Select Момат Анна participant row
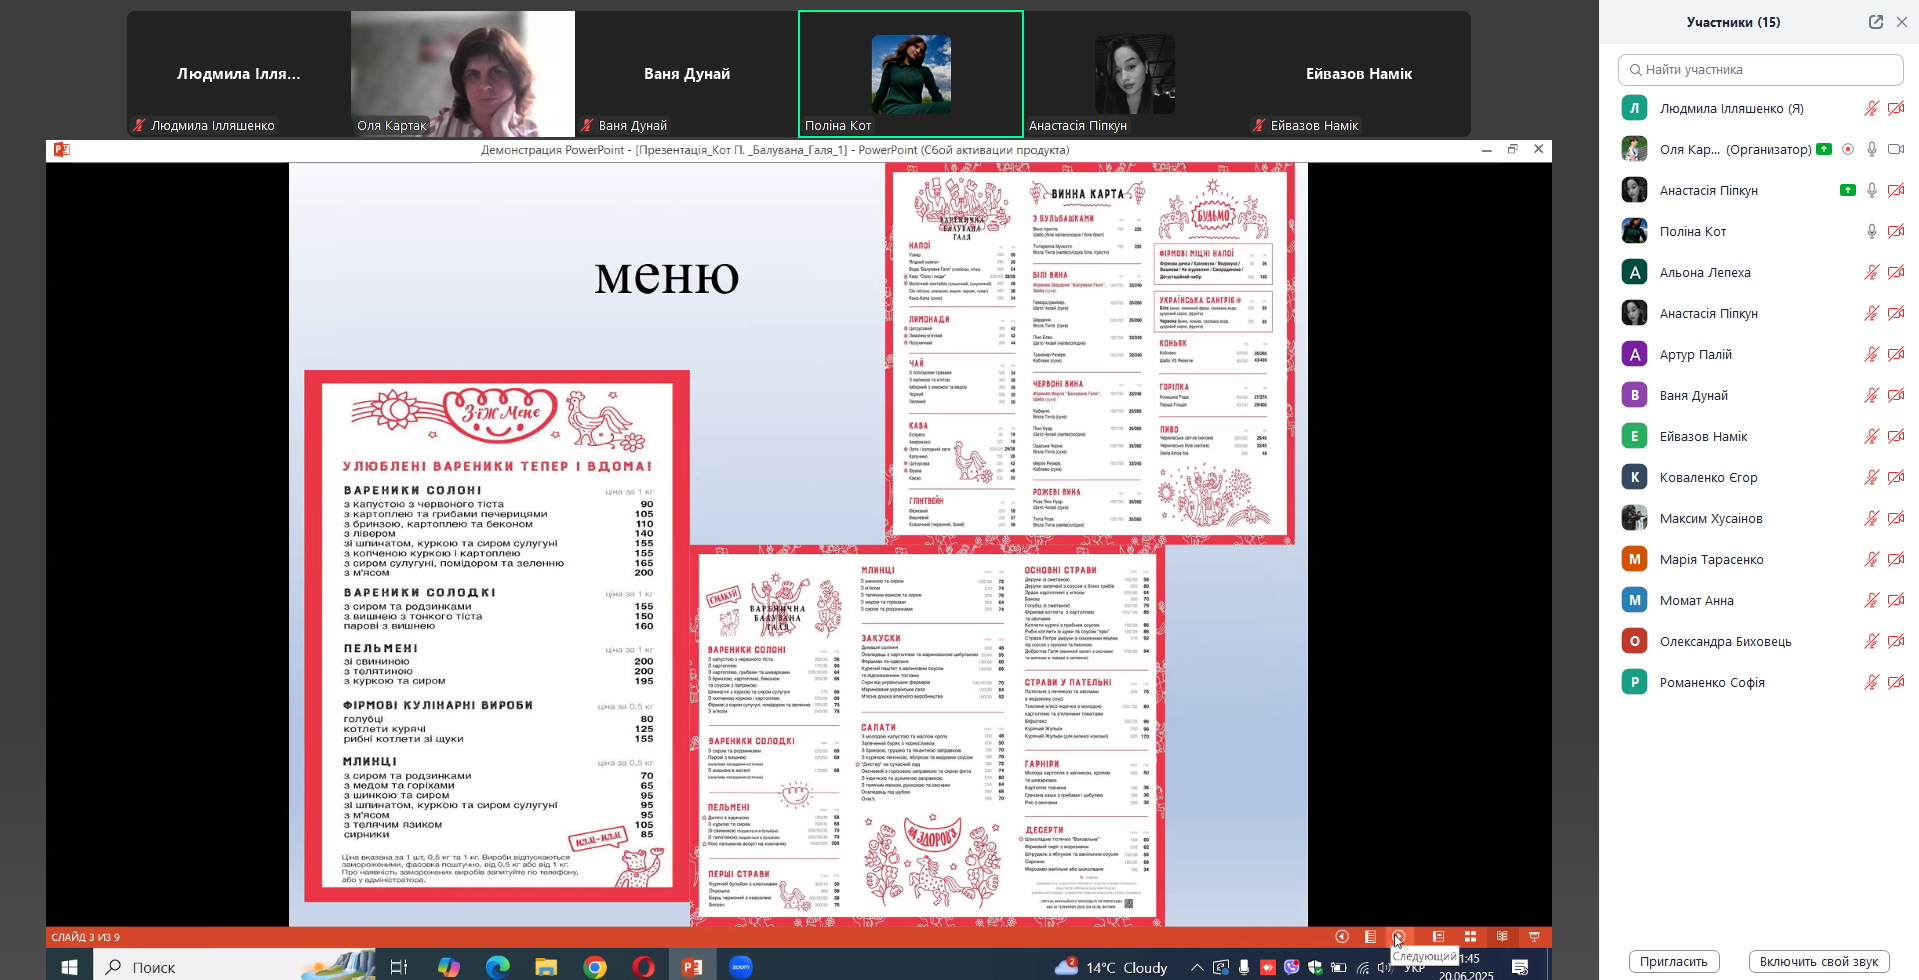This screenshot has height=980, width=1919. (1760, 600)
